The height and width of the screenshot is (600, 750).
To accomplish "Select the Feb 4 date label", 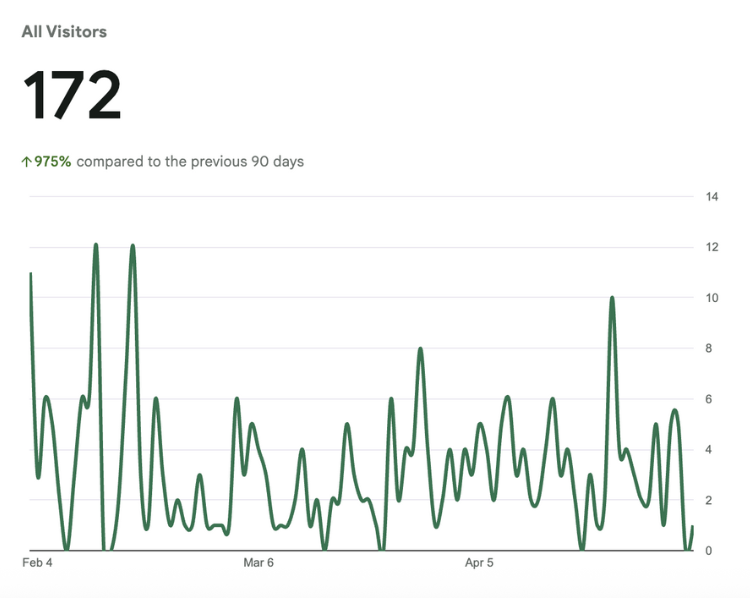I will pos(37,563).
